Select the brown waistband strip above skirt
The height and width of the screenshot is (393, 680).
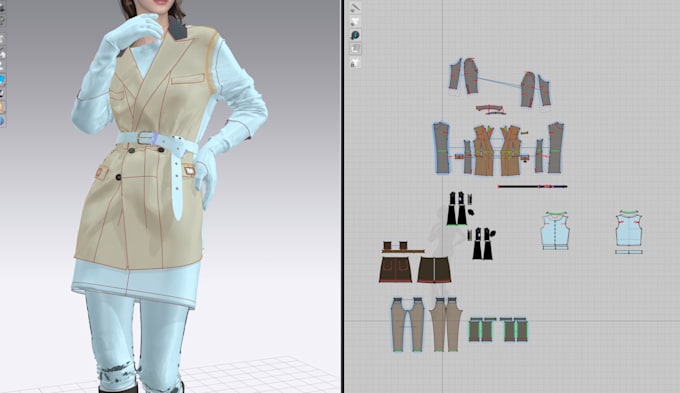tap(403, 251)
